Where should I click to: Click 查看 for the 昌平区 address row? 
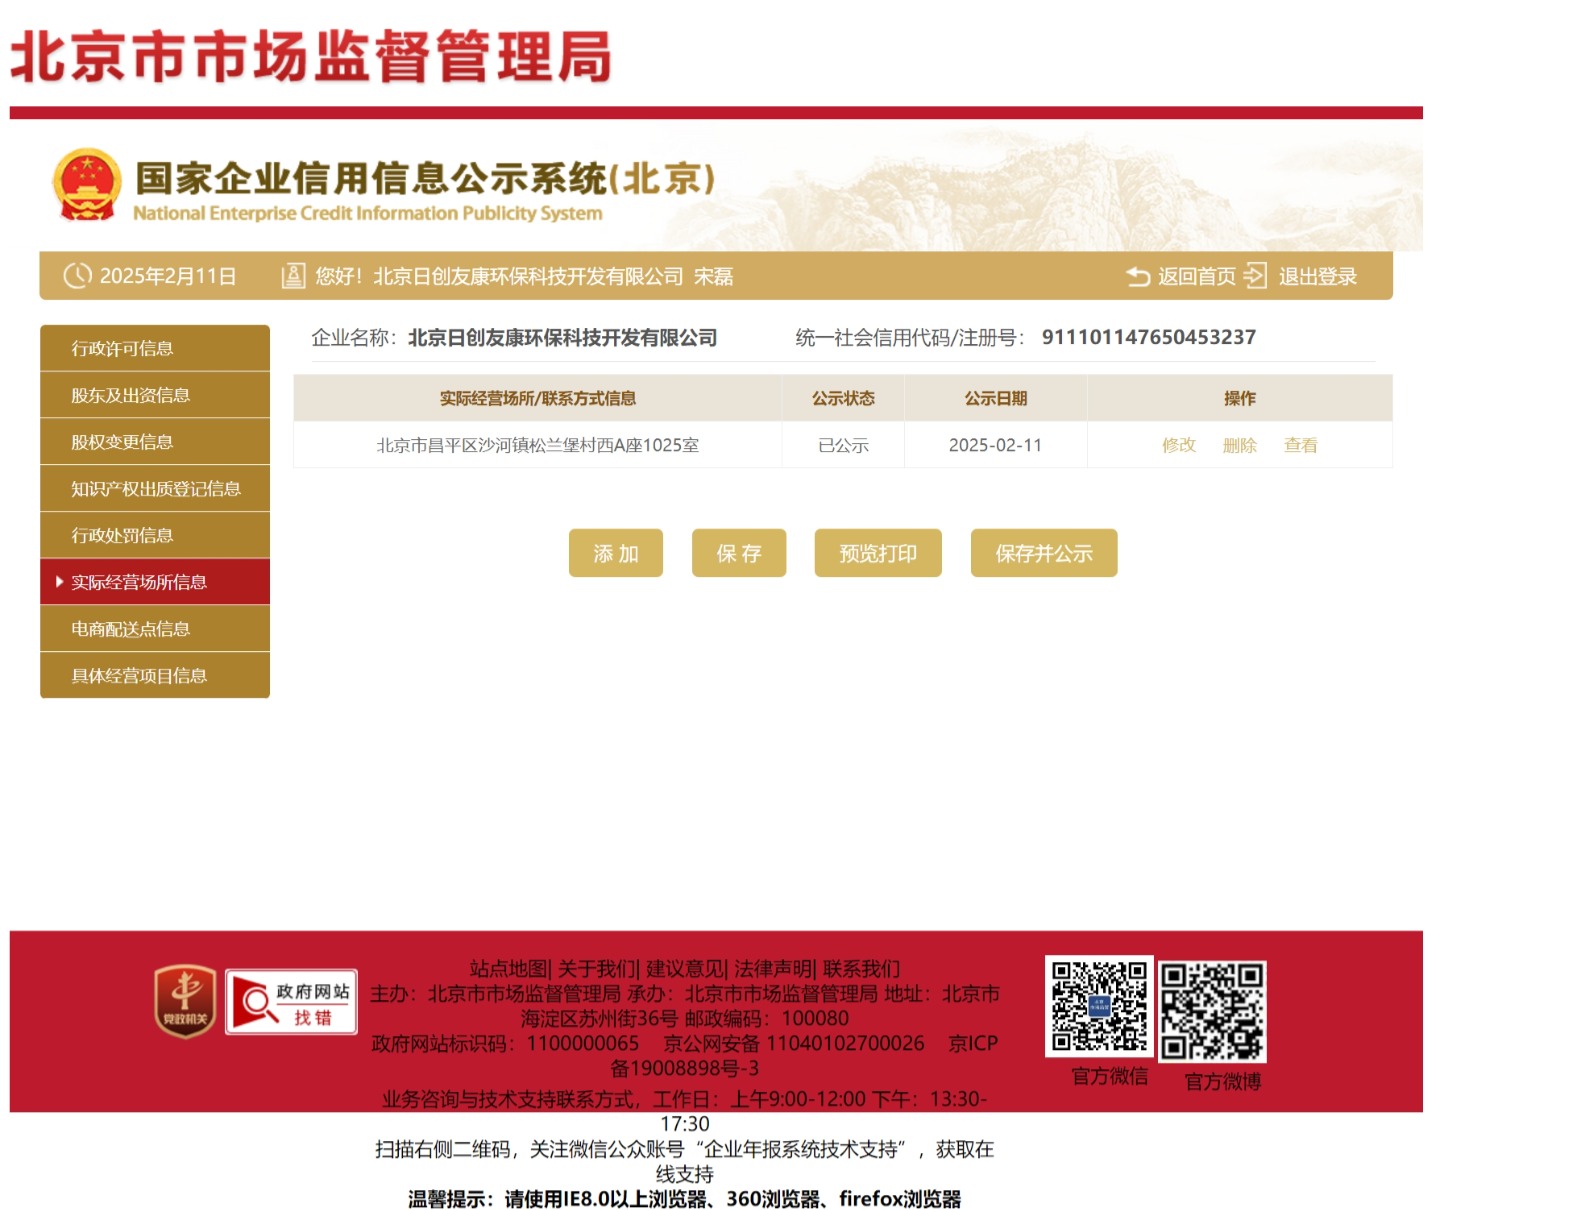(1301, 445)
